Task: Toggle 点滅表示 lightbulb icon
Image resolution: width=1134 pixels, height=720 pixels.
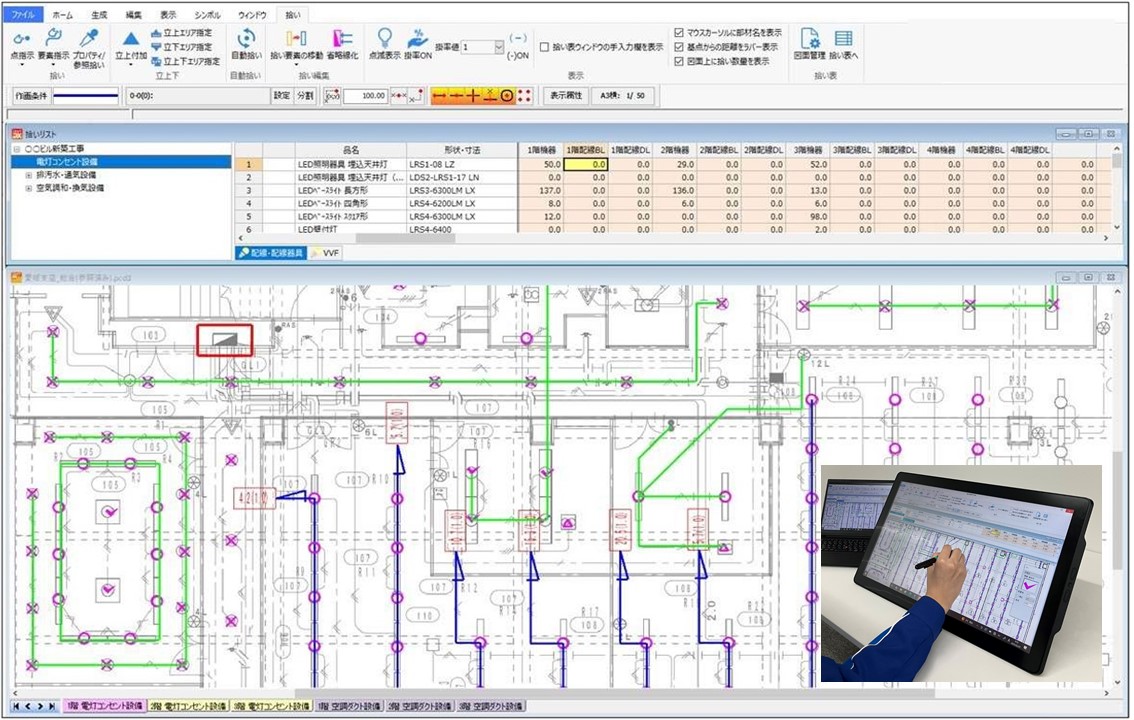Action: [384, 38]
